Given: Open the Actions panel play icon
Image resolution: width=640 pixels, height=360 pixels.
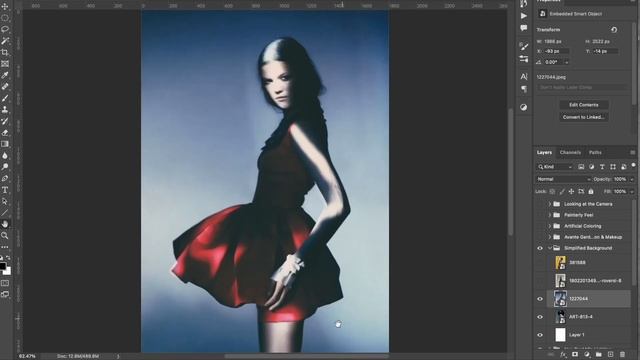Looking at the screenshot, I should [x=524, y=16].
